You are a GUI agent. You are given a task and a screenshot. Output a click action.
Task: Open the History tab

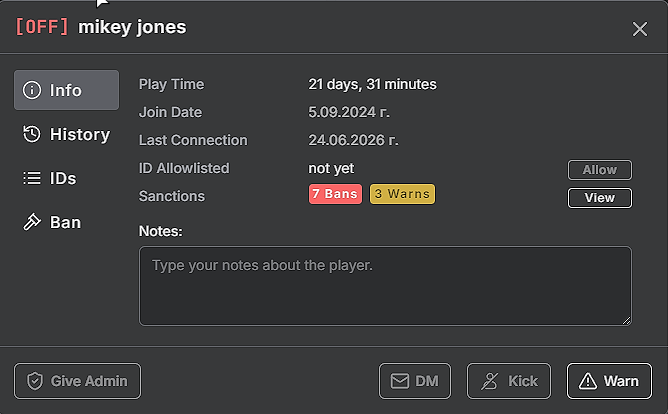click(x=66, y=134)
